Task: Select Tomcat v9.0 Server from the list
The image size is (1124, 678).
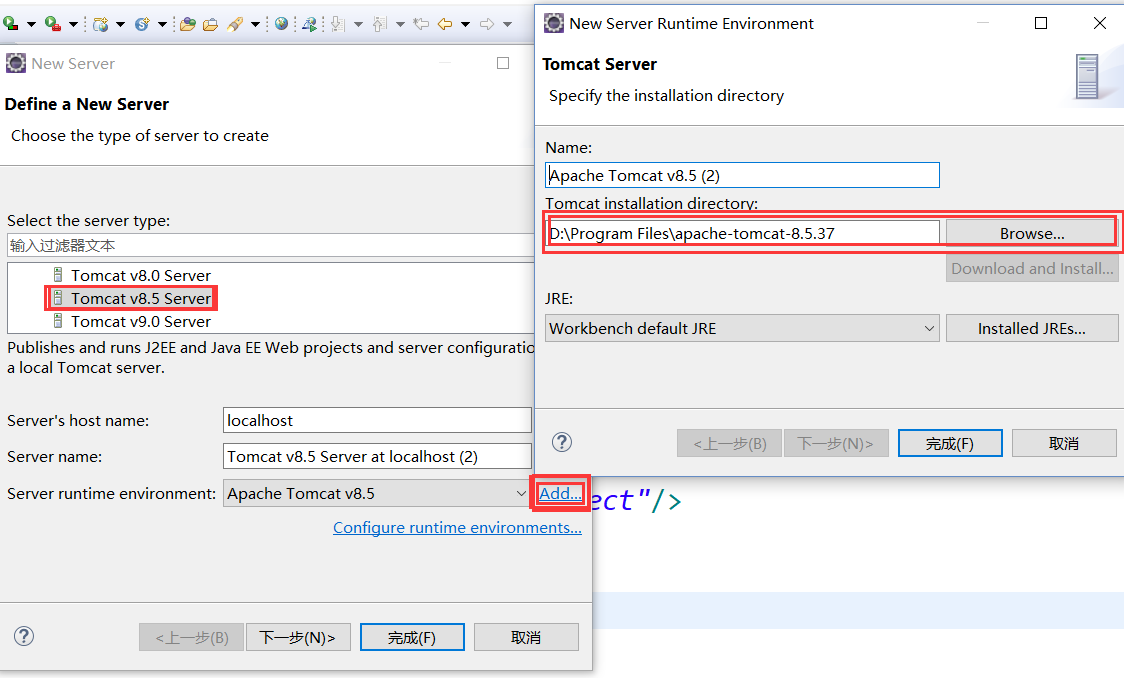Action: tap(140, 321)
